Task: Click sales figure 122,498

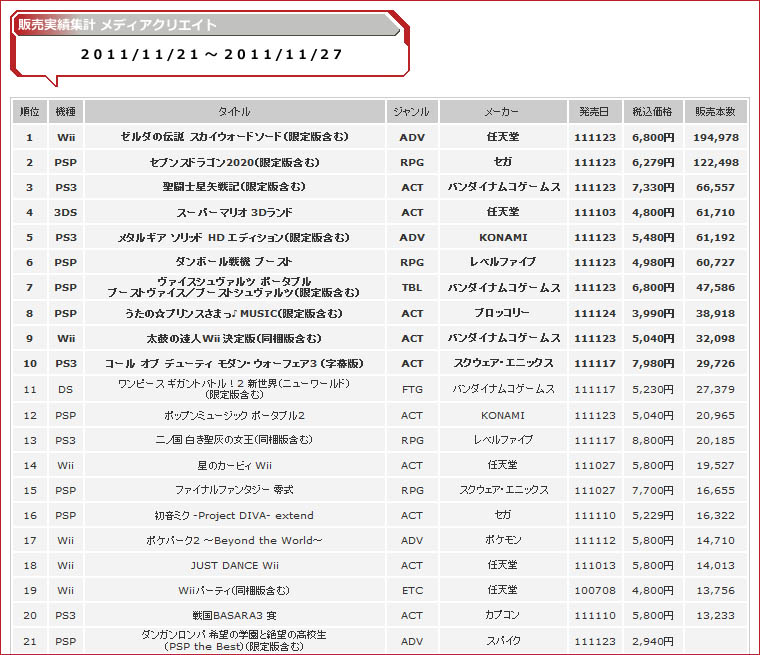Action: coord(716,163)
